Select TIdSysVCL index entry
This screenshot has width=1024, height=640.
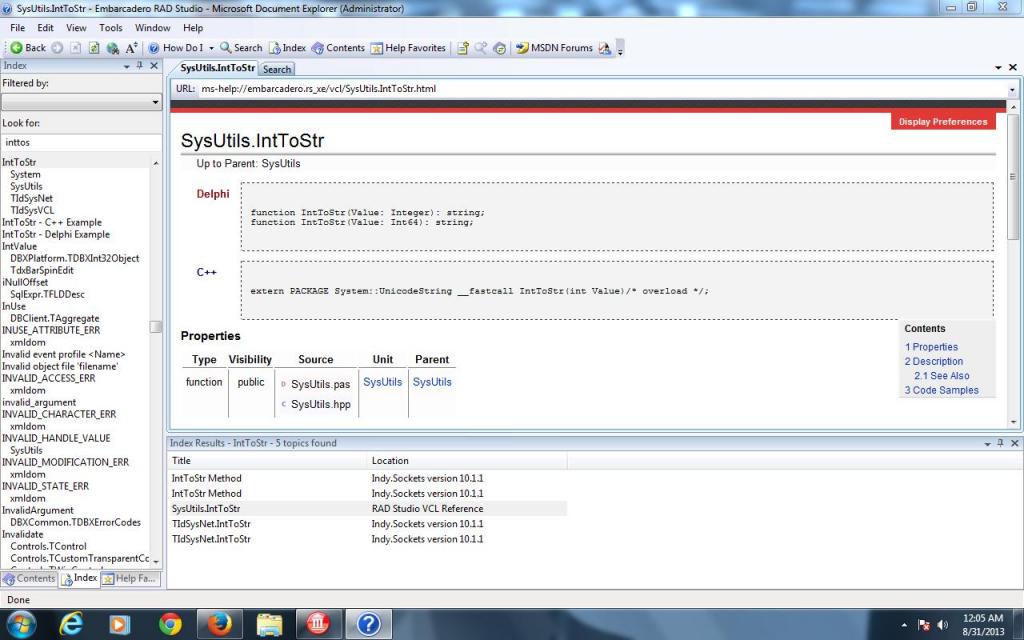pyautogui.click(x=32, y=210)
